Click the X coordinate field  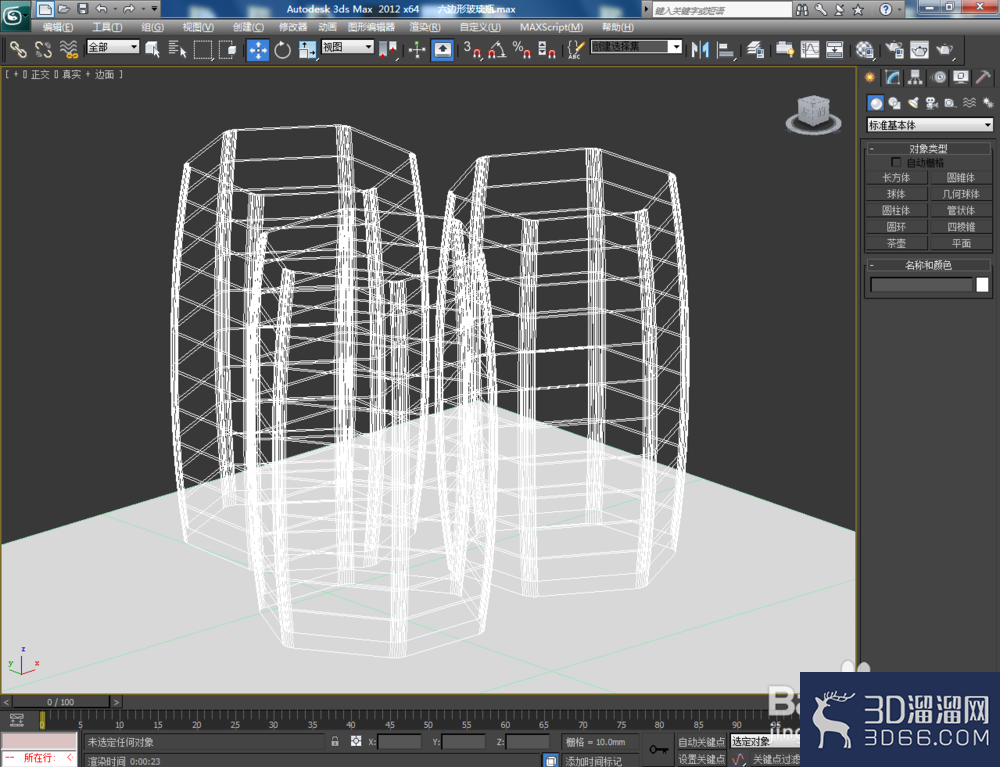pyautogui.click(x=399, y=741)
